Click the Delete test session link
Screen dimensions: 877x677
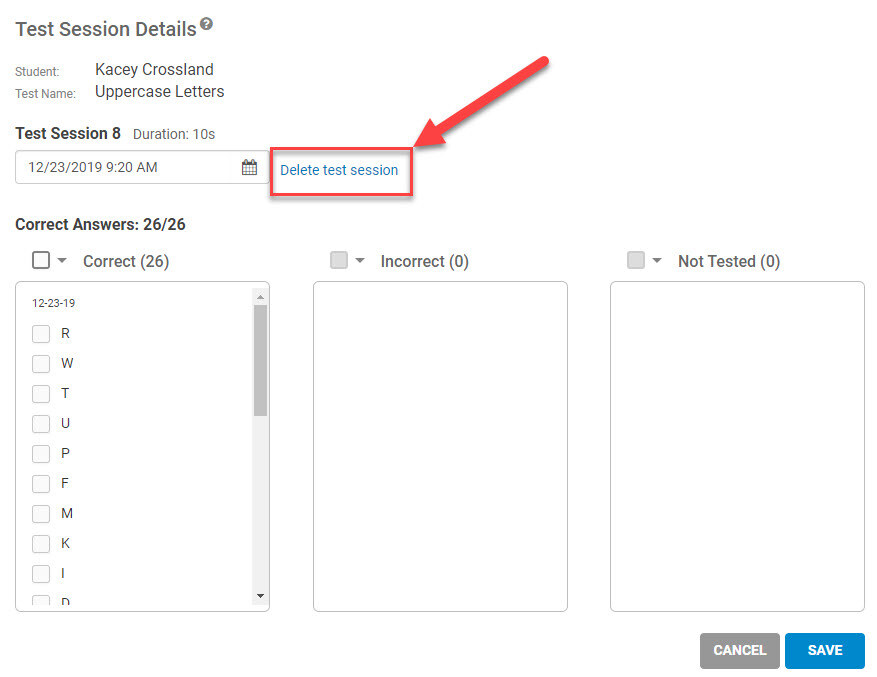point(339,170)
